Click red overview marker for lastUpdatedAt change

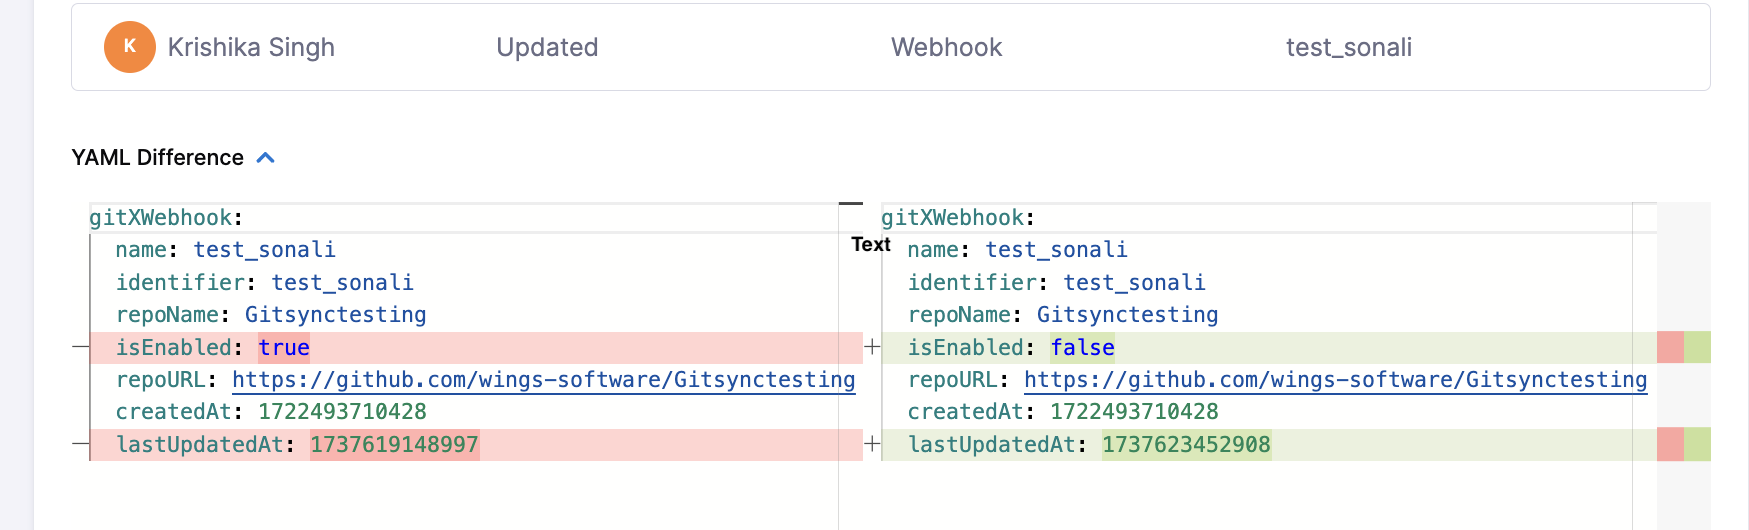1670,444
